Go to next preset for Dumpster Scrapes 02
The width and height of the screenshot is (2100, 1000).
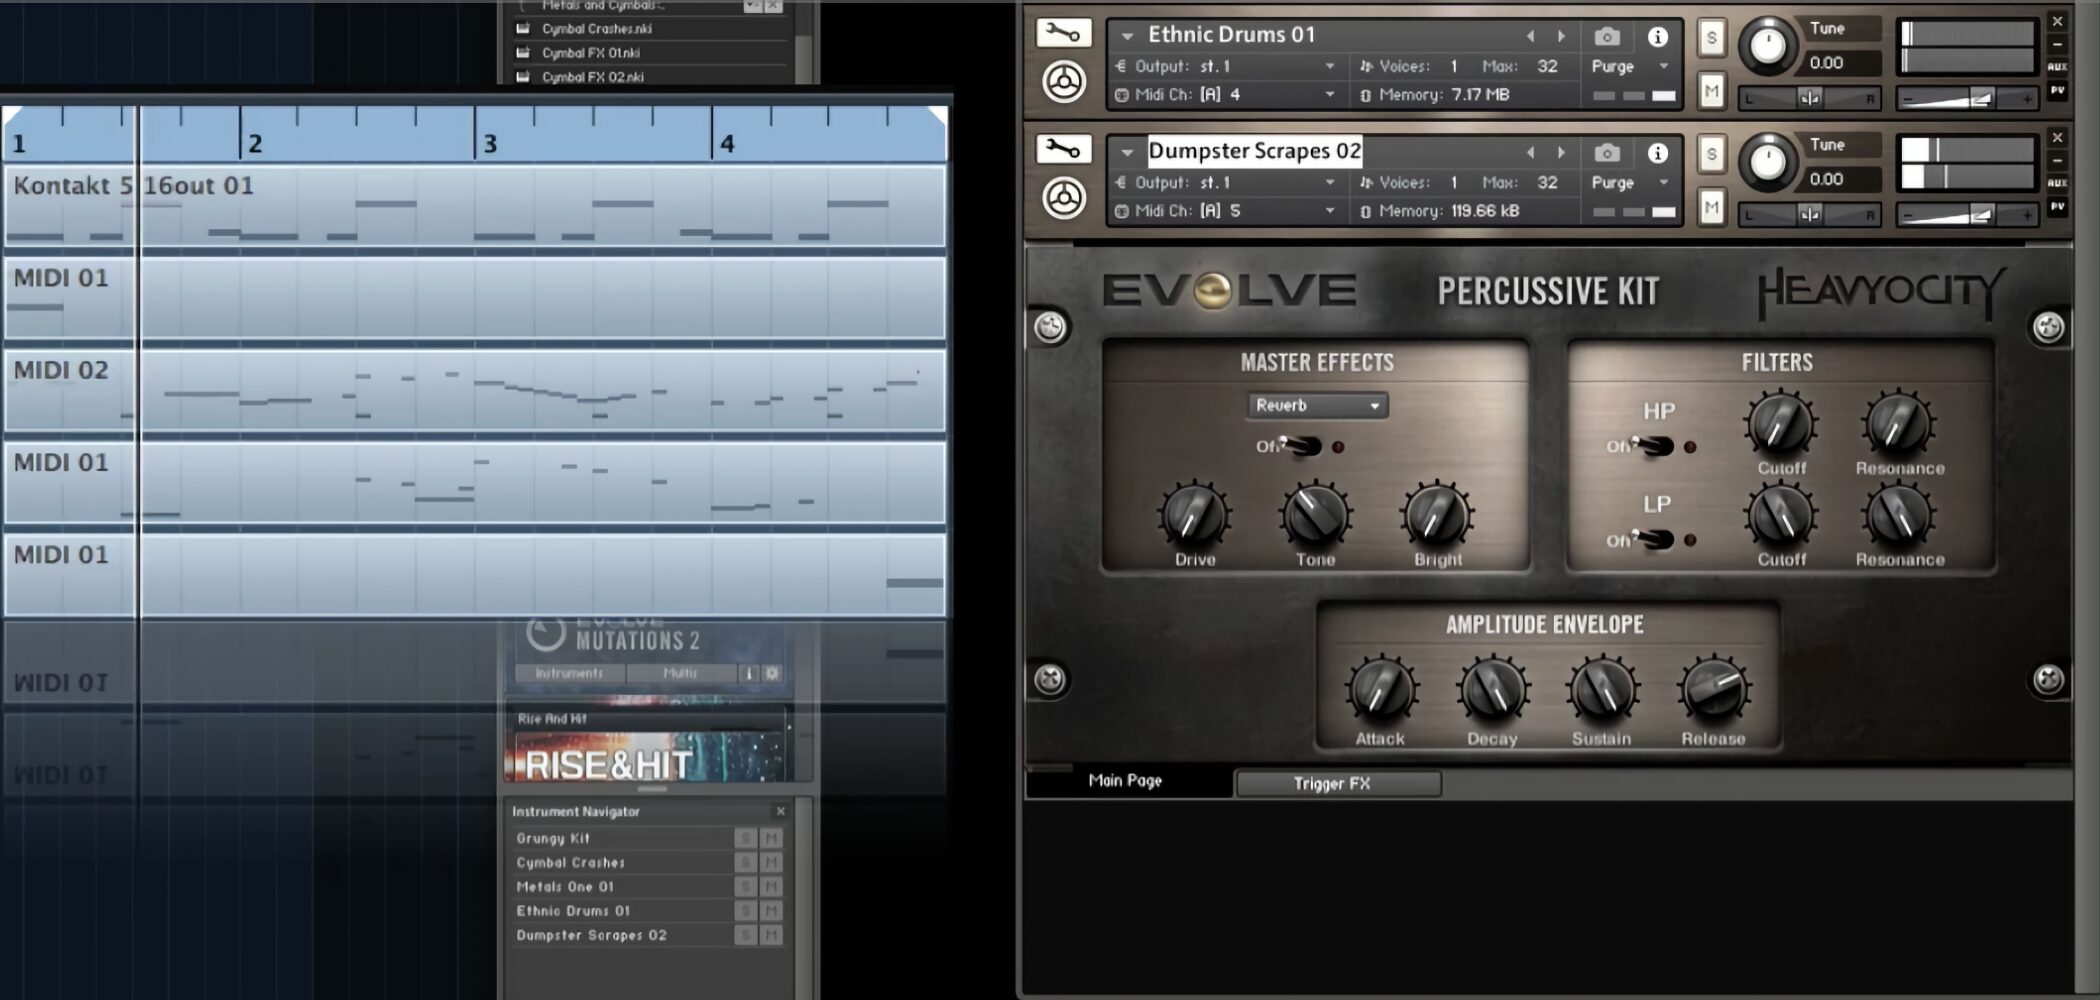pos(1561,152)
